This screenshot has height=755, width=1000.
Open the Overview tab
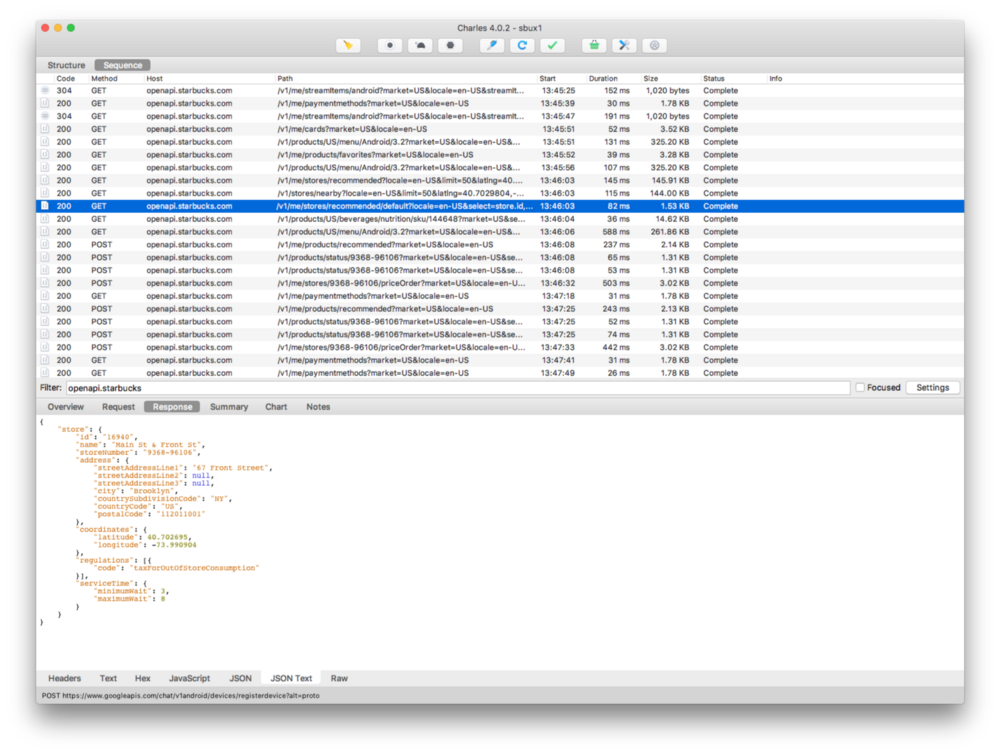66,407
